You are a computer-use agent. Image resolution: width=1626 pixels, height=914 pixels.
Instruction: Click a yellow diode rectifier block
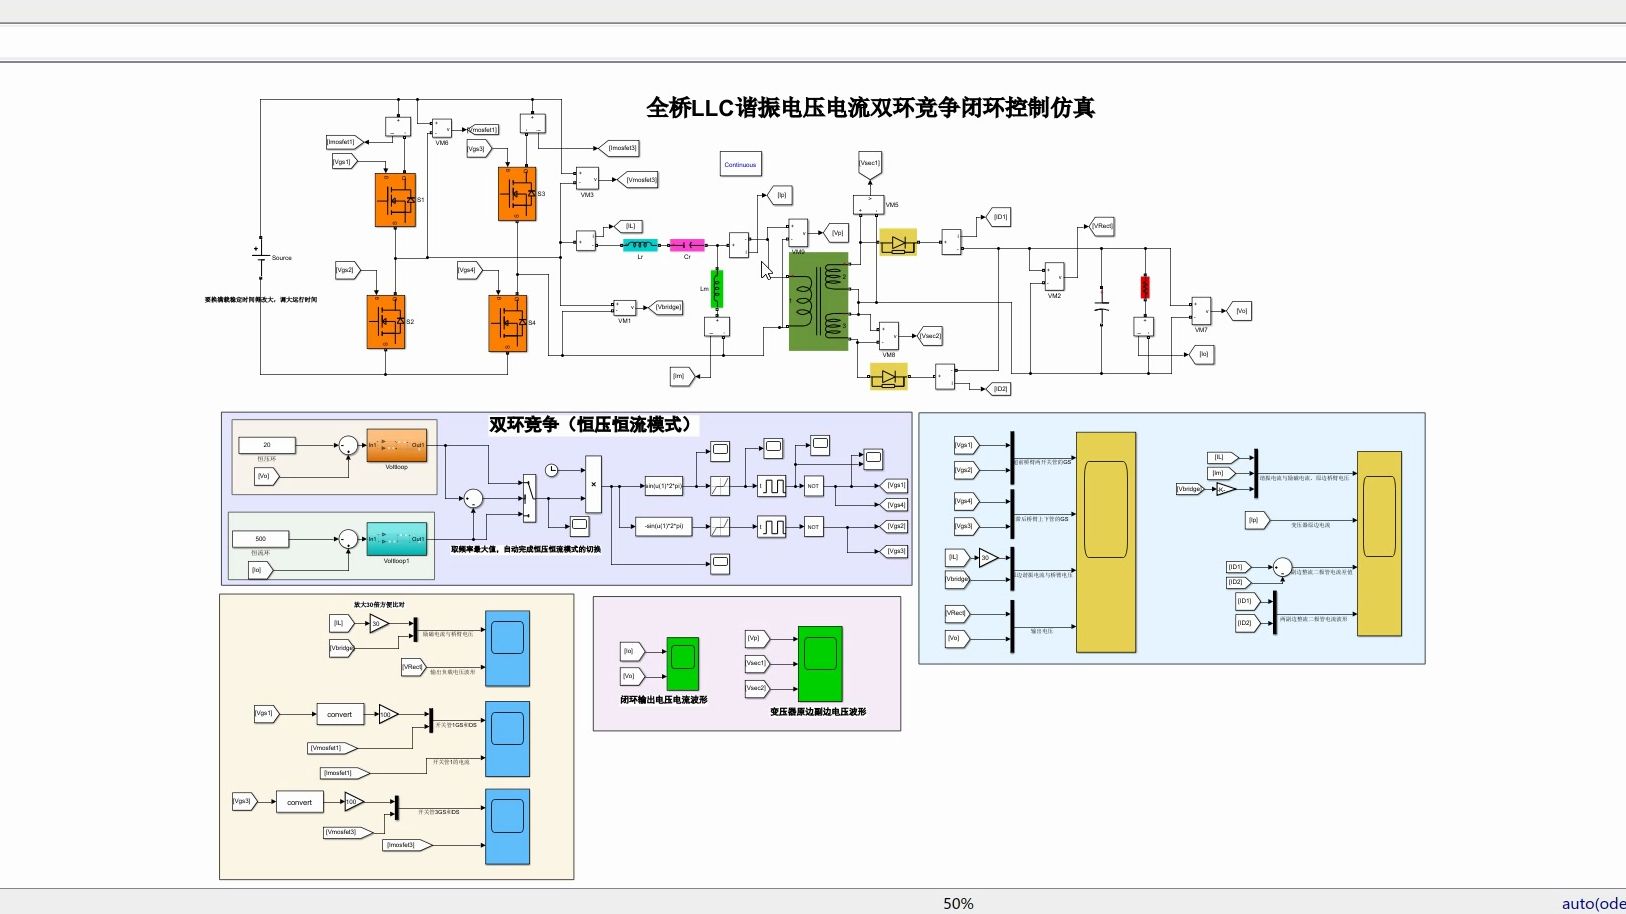click(897, 242)
